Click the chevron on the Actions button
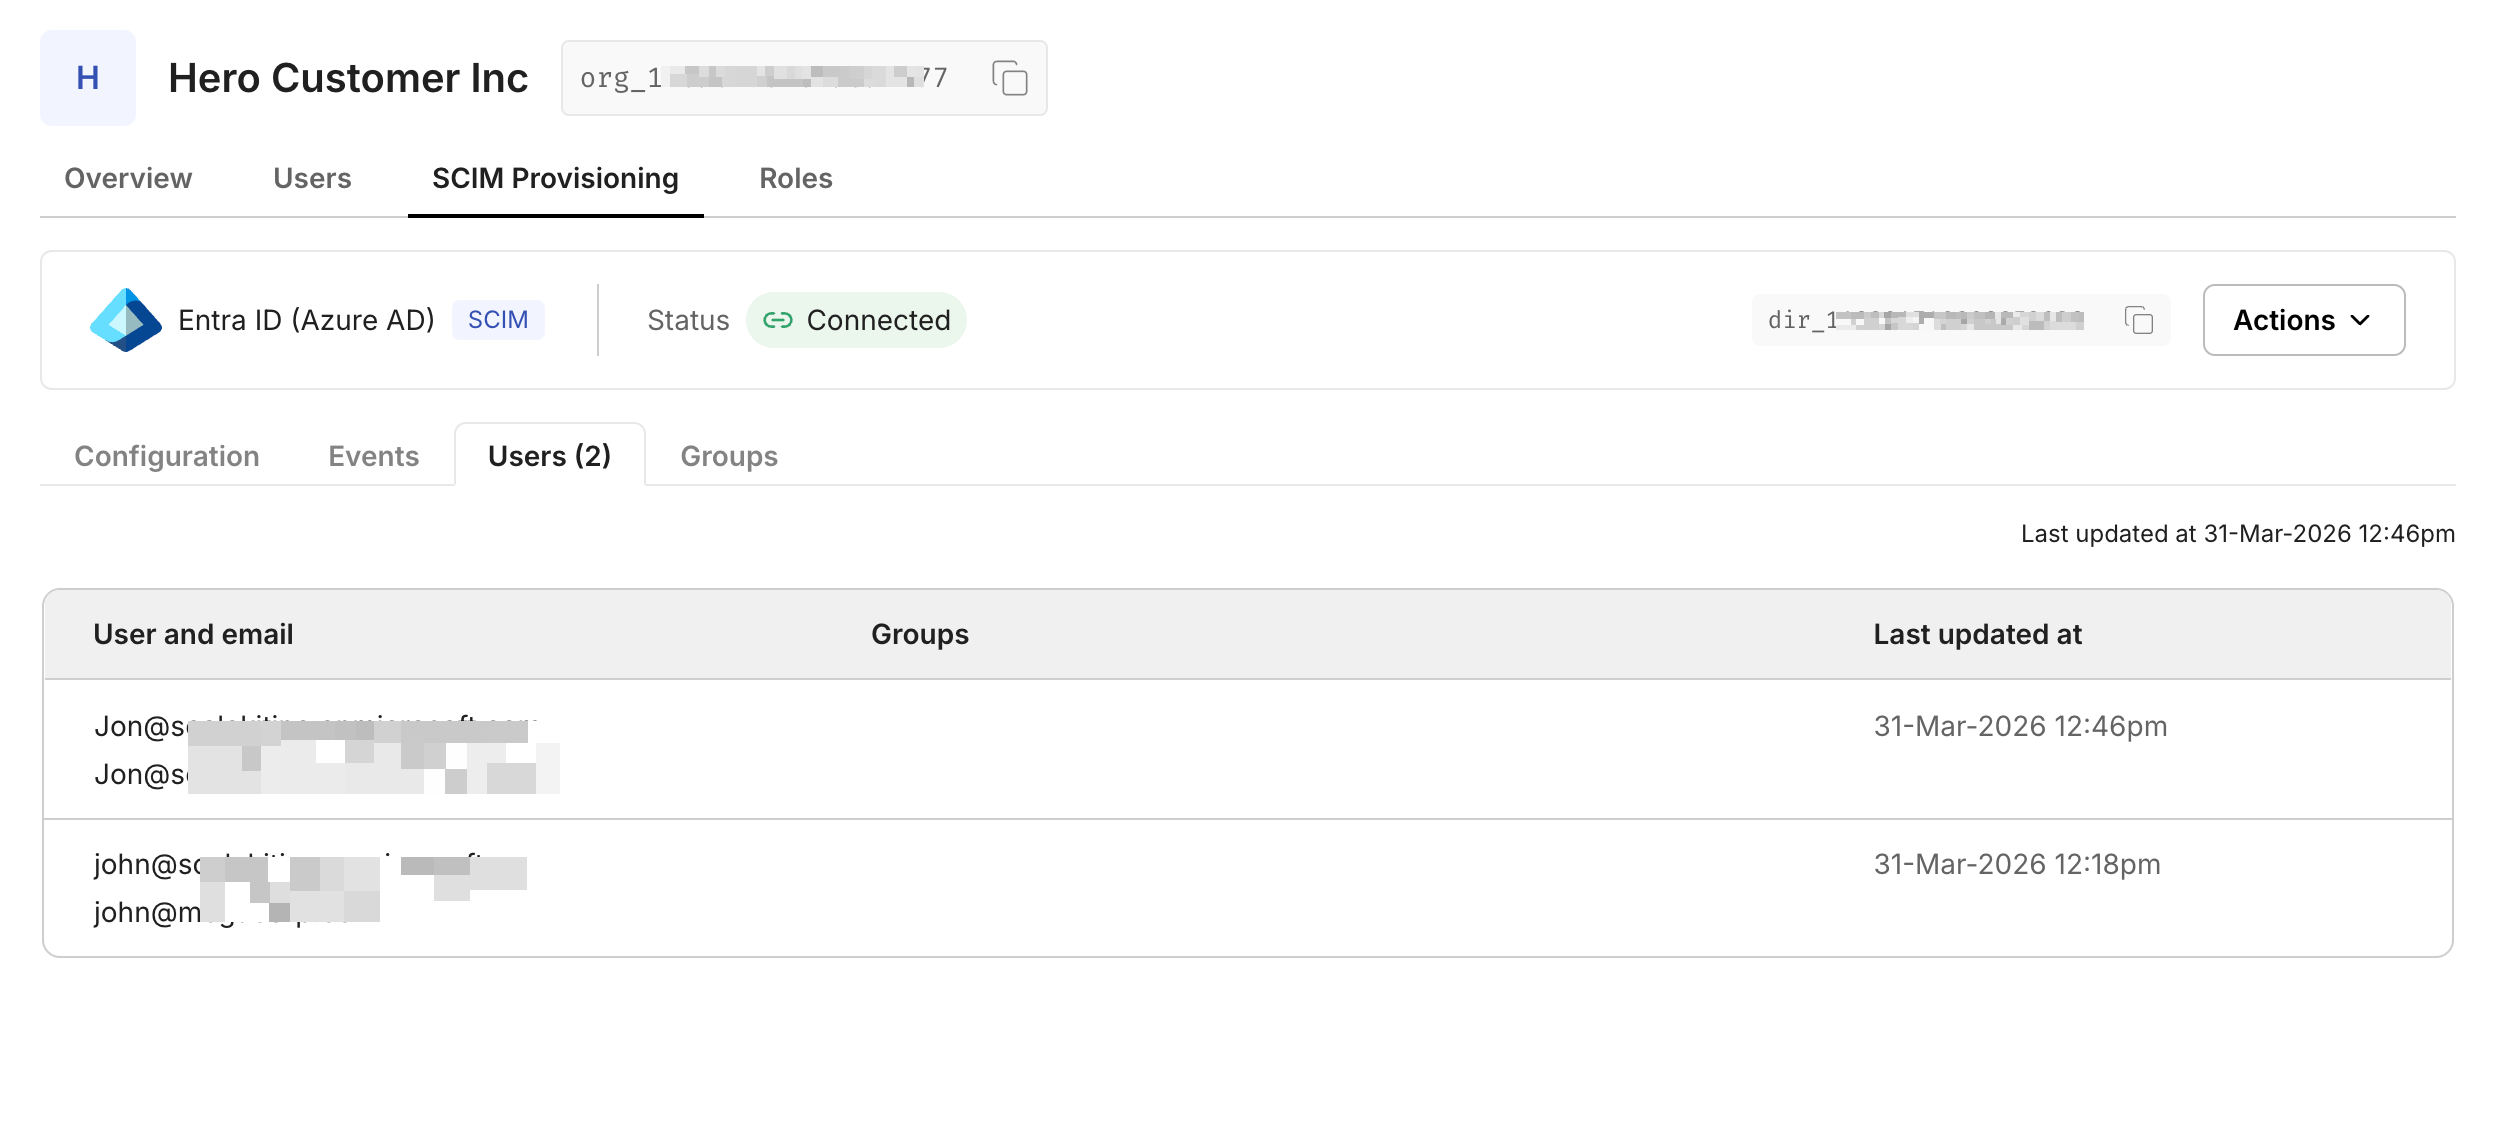 point(2361,320)
